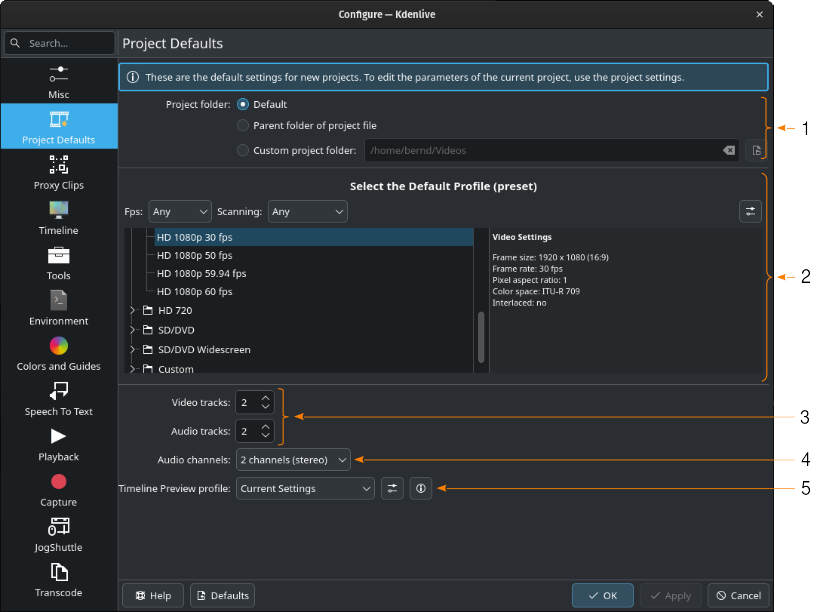This screenshot has width=817, height=612.
Task: Click the Apply button
Action: (x=671, y=595)
